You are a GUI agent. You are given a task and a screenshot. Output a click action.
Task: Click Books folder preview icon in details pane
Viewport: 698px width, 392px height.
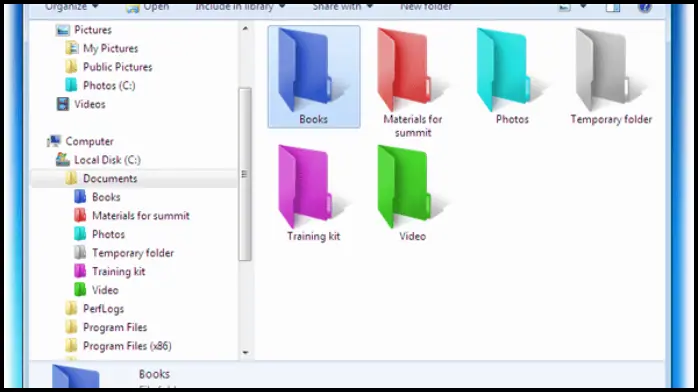(x=76, y=376)
